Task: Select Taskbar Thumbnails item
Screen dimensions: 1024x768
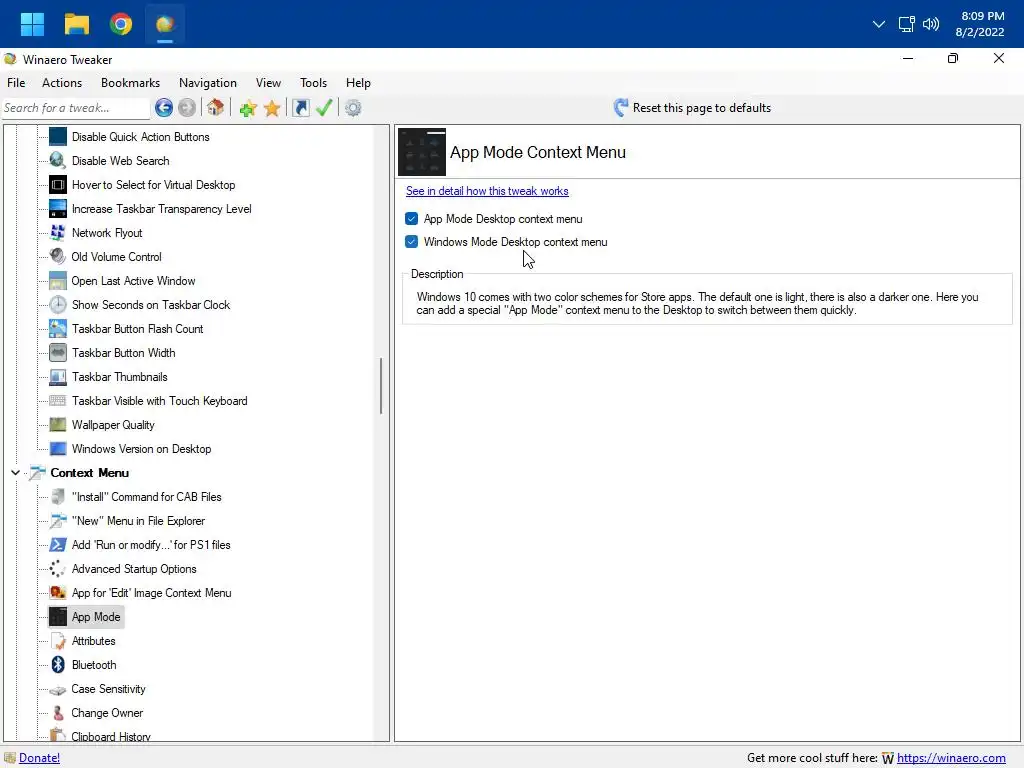Action: tap(120, 377)
